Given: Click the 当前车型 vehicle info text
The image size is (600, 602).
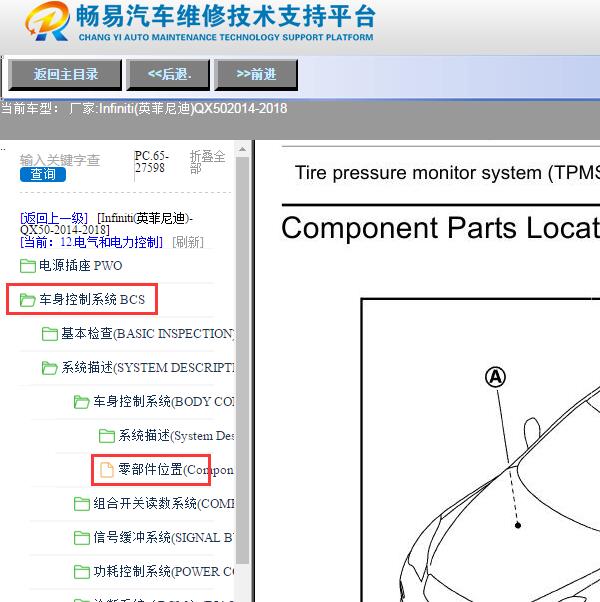Looking at the screenshot, I should pos(144,109).
